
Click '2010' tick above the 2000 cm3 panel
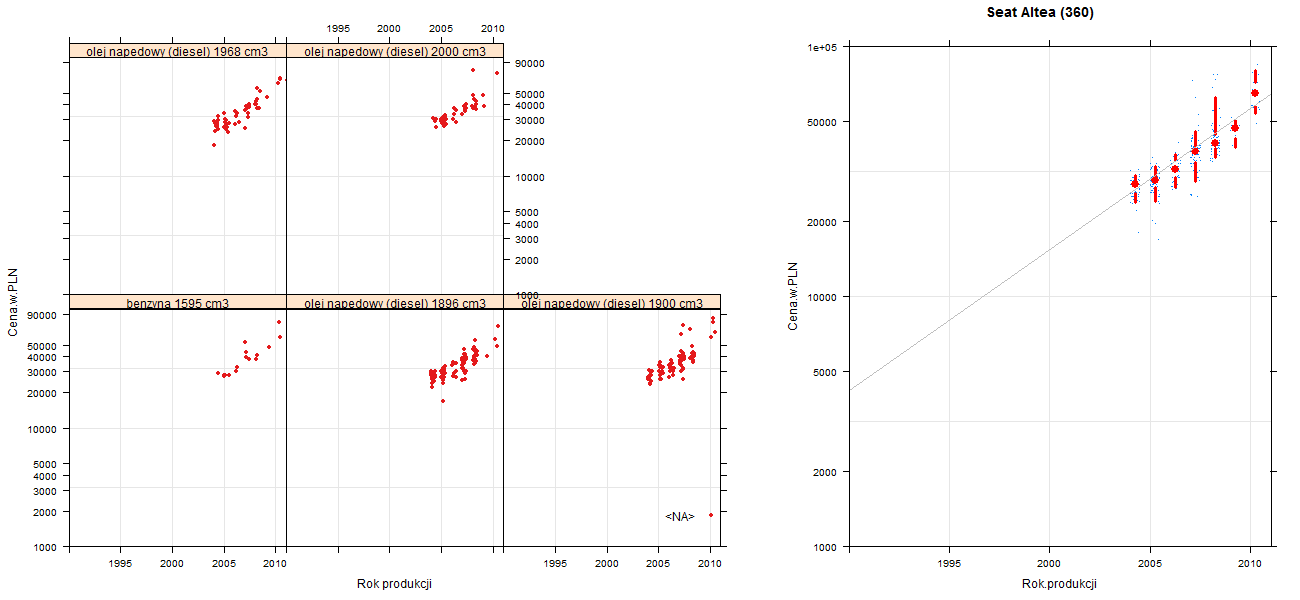click(x=492, y=28)
